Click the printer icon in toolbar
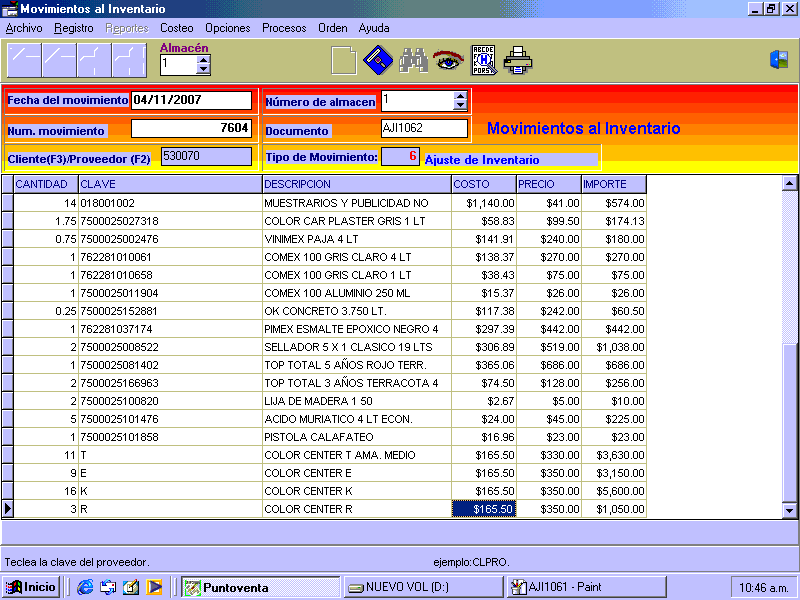 [x=518, y=61]
